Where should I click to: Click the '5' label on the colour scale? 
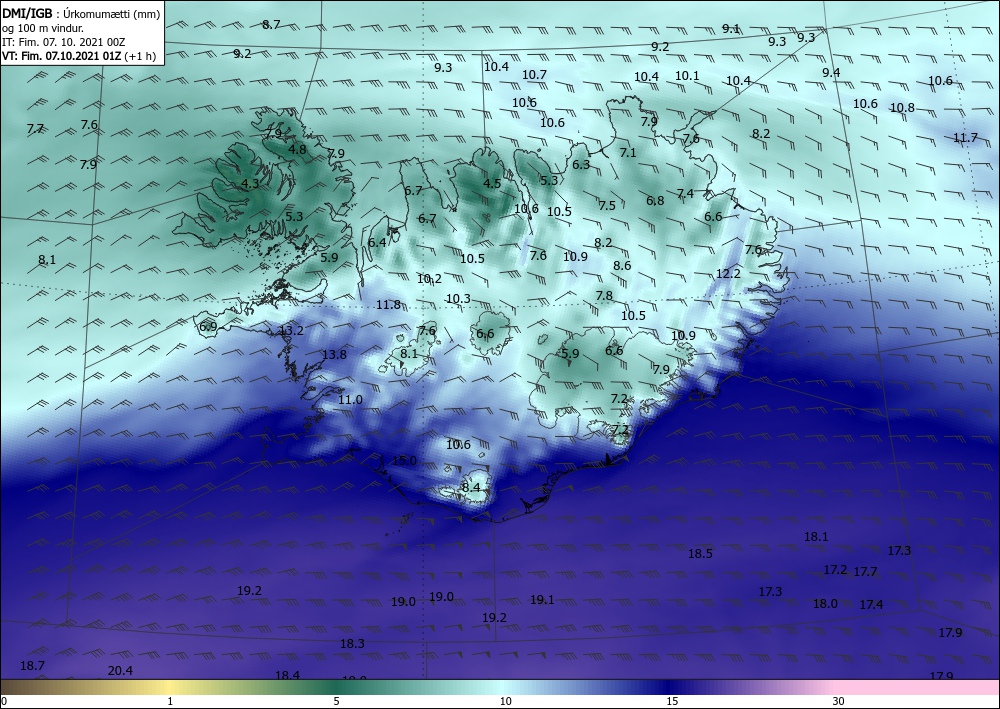pos(336,701)
